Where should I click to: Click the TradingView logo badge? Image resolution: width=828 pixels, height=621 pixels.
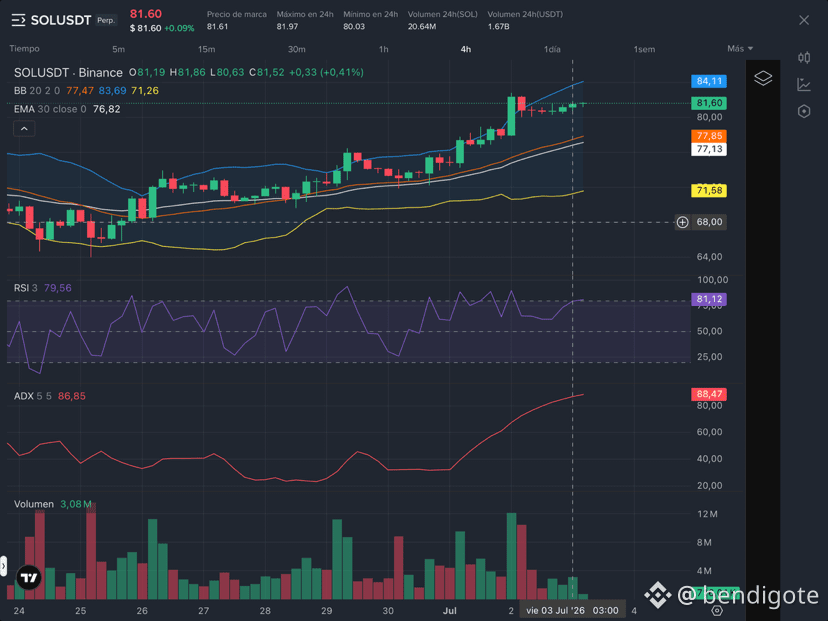pyautogui.click(x=29, y=578)
